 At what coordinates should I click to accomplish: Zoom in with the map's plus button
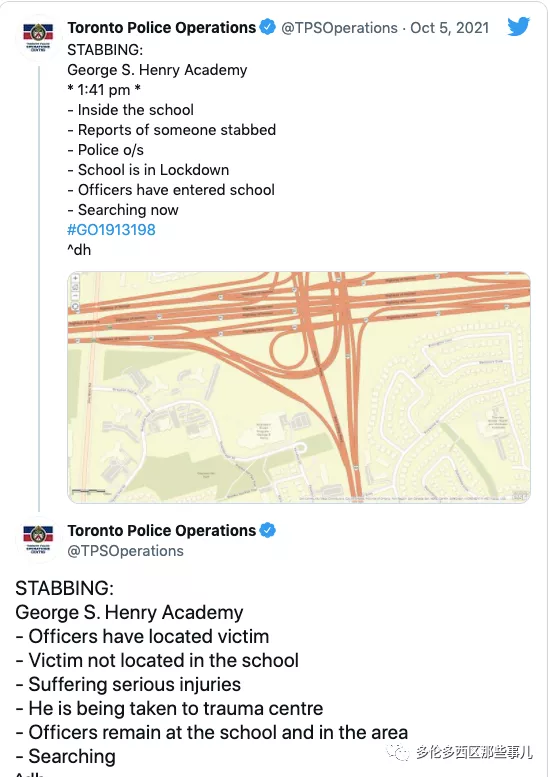[x=75, y=278]
